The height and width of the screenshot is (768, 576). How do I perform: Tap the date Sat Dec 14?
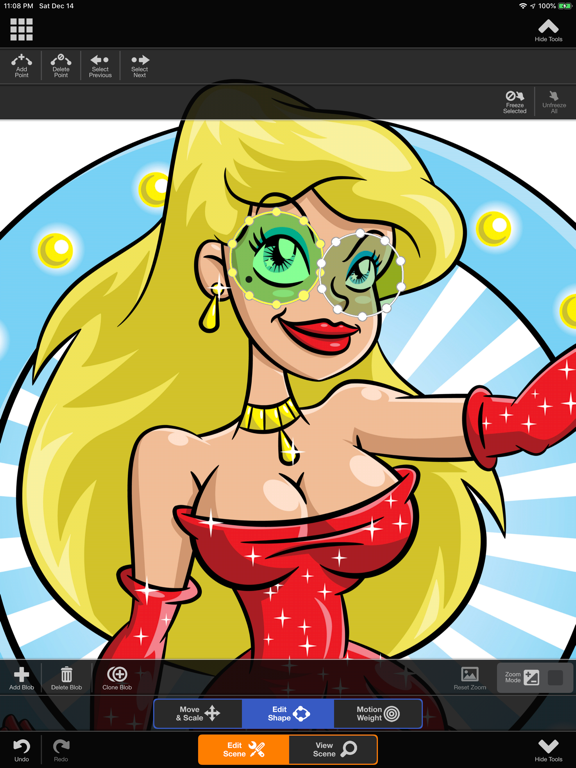pyautogui.click(x=56, y=6)
